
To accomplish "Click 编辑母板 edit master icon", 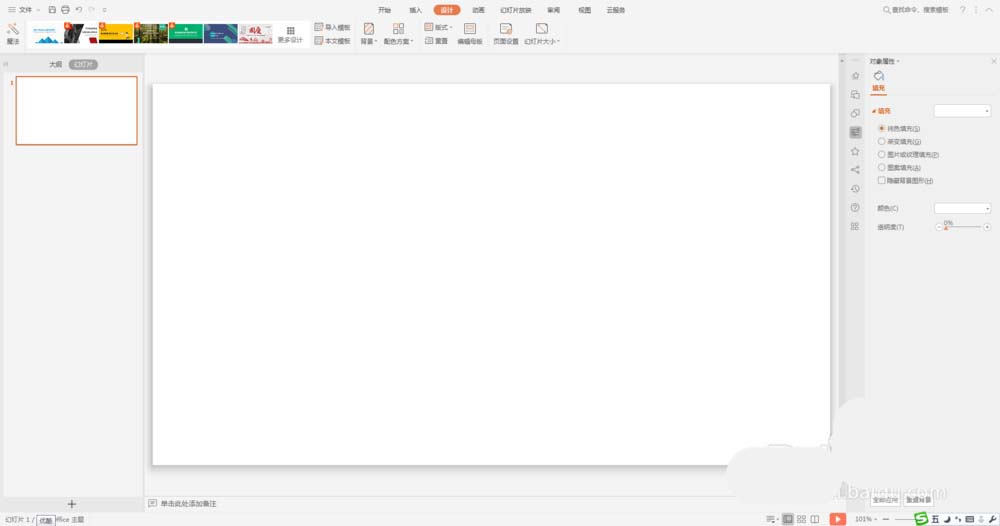I will [x=470, y=34].
